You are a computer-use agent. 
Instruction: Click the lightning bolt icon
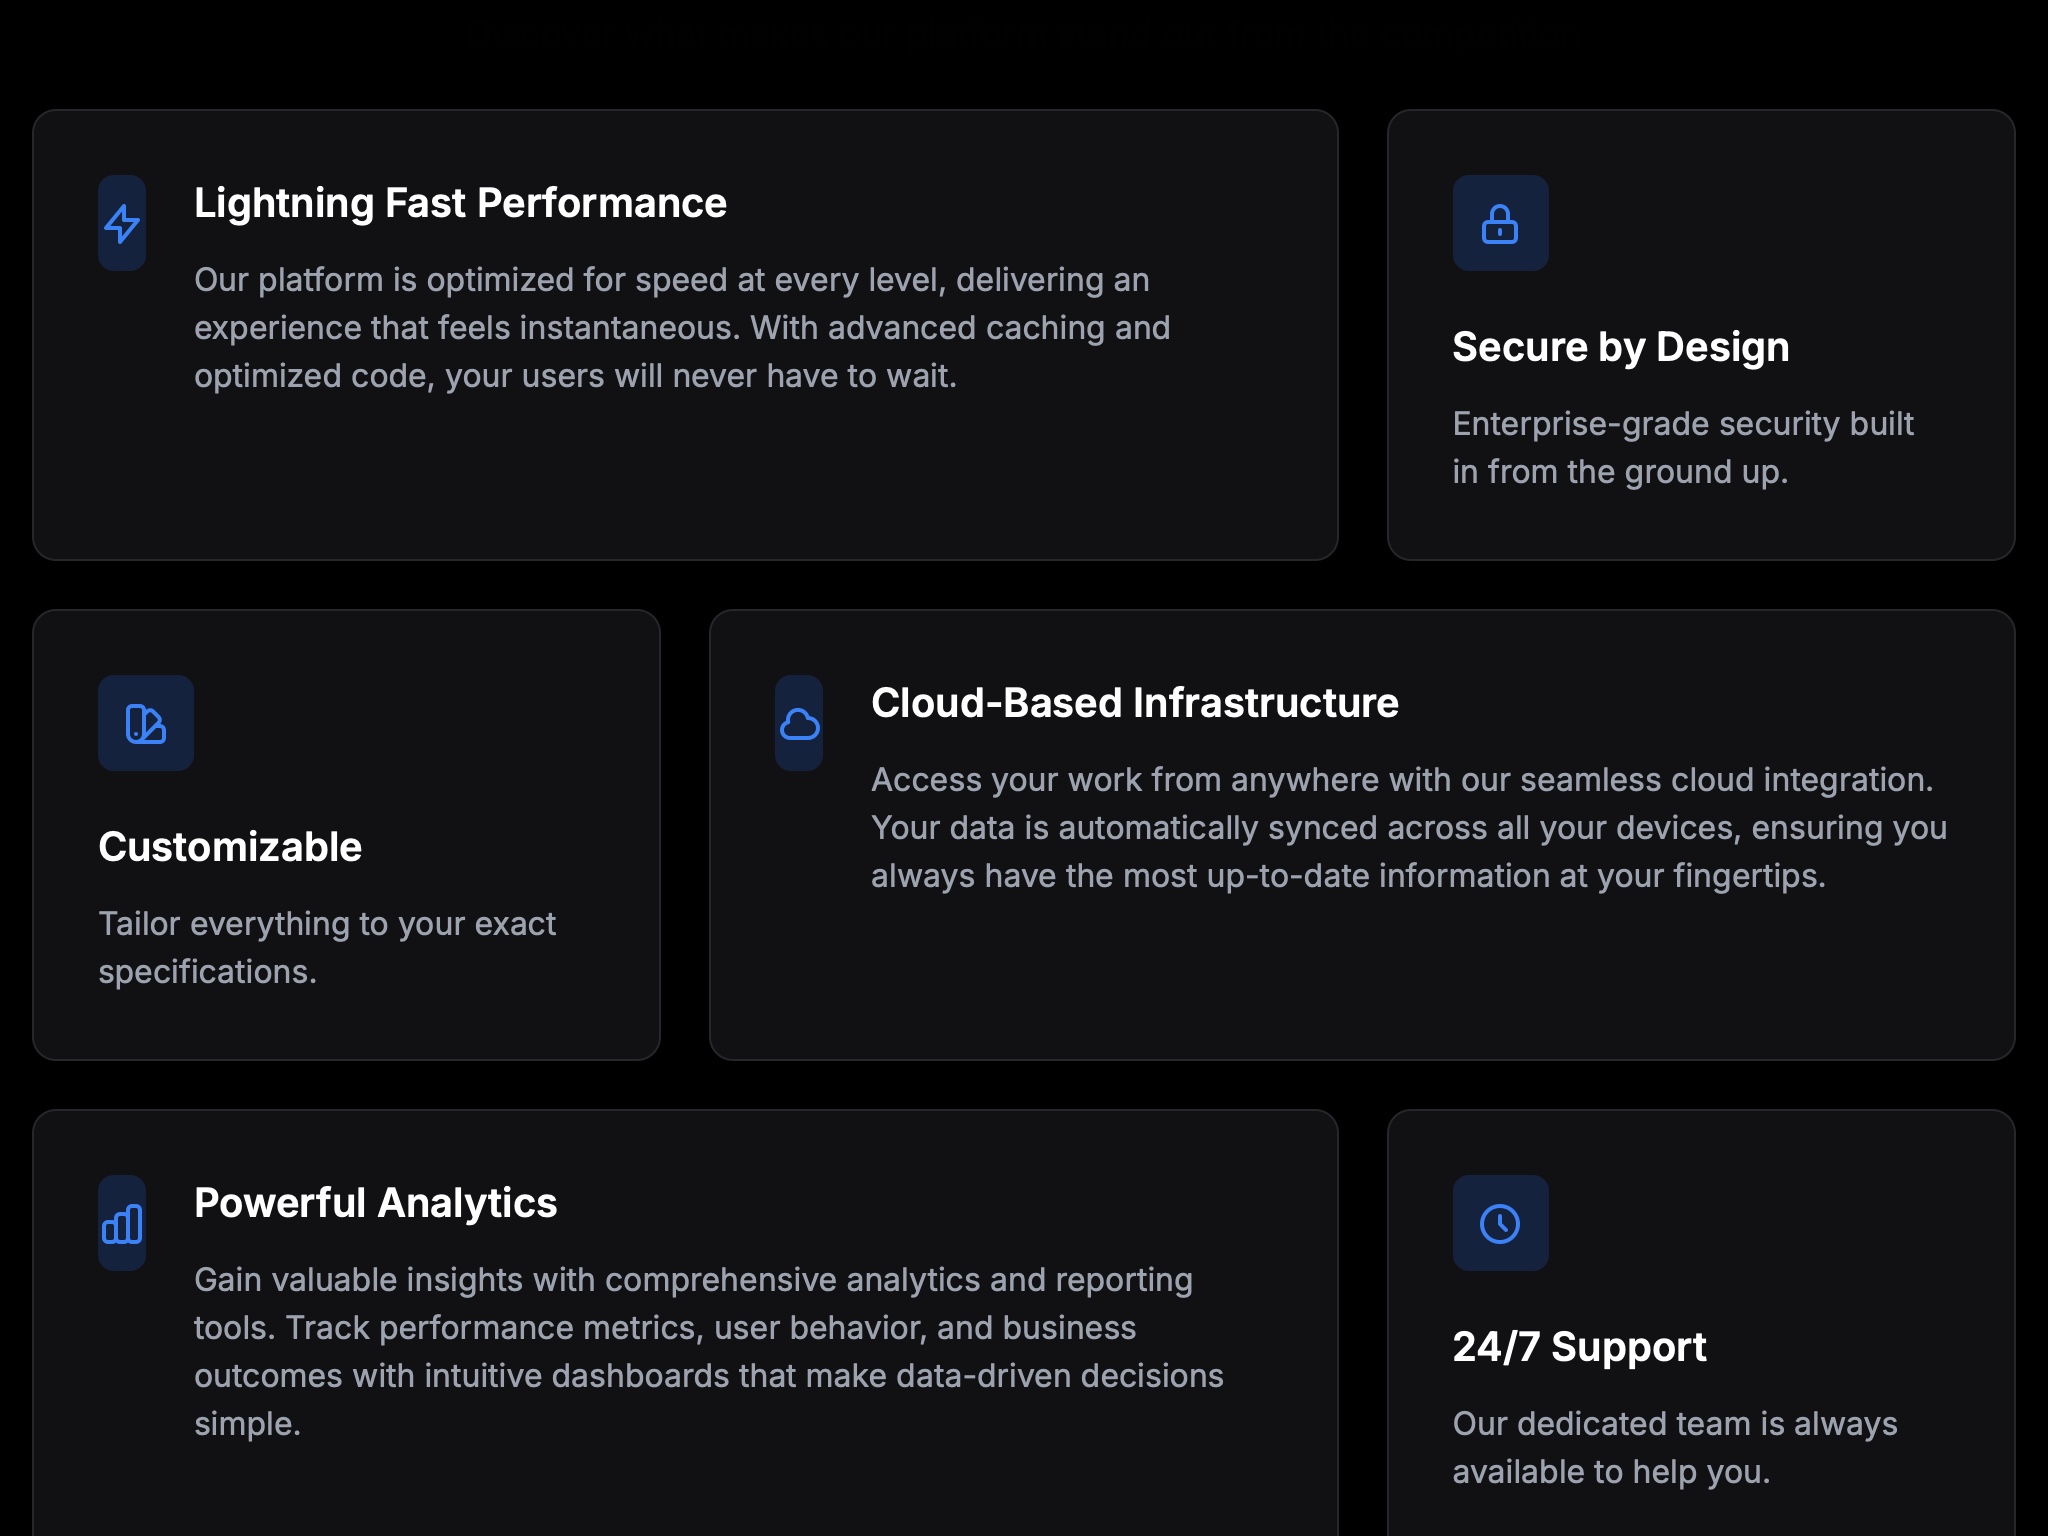tap(122, 223)
